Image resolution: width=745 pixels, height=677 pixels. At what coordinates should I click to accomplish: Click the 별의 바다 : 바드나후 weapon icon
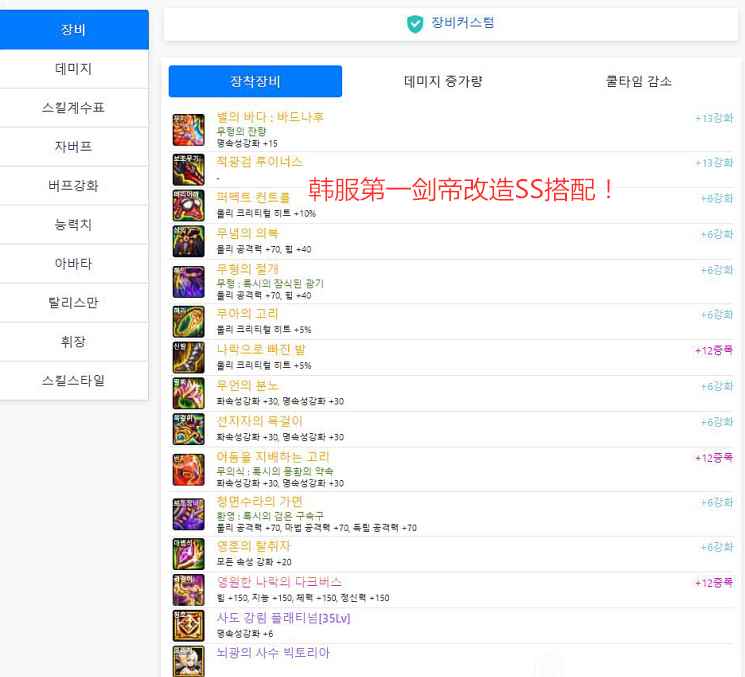point(187,128)
